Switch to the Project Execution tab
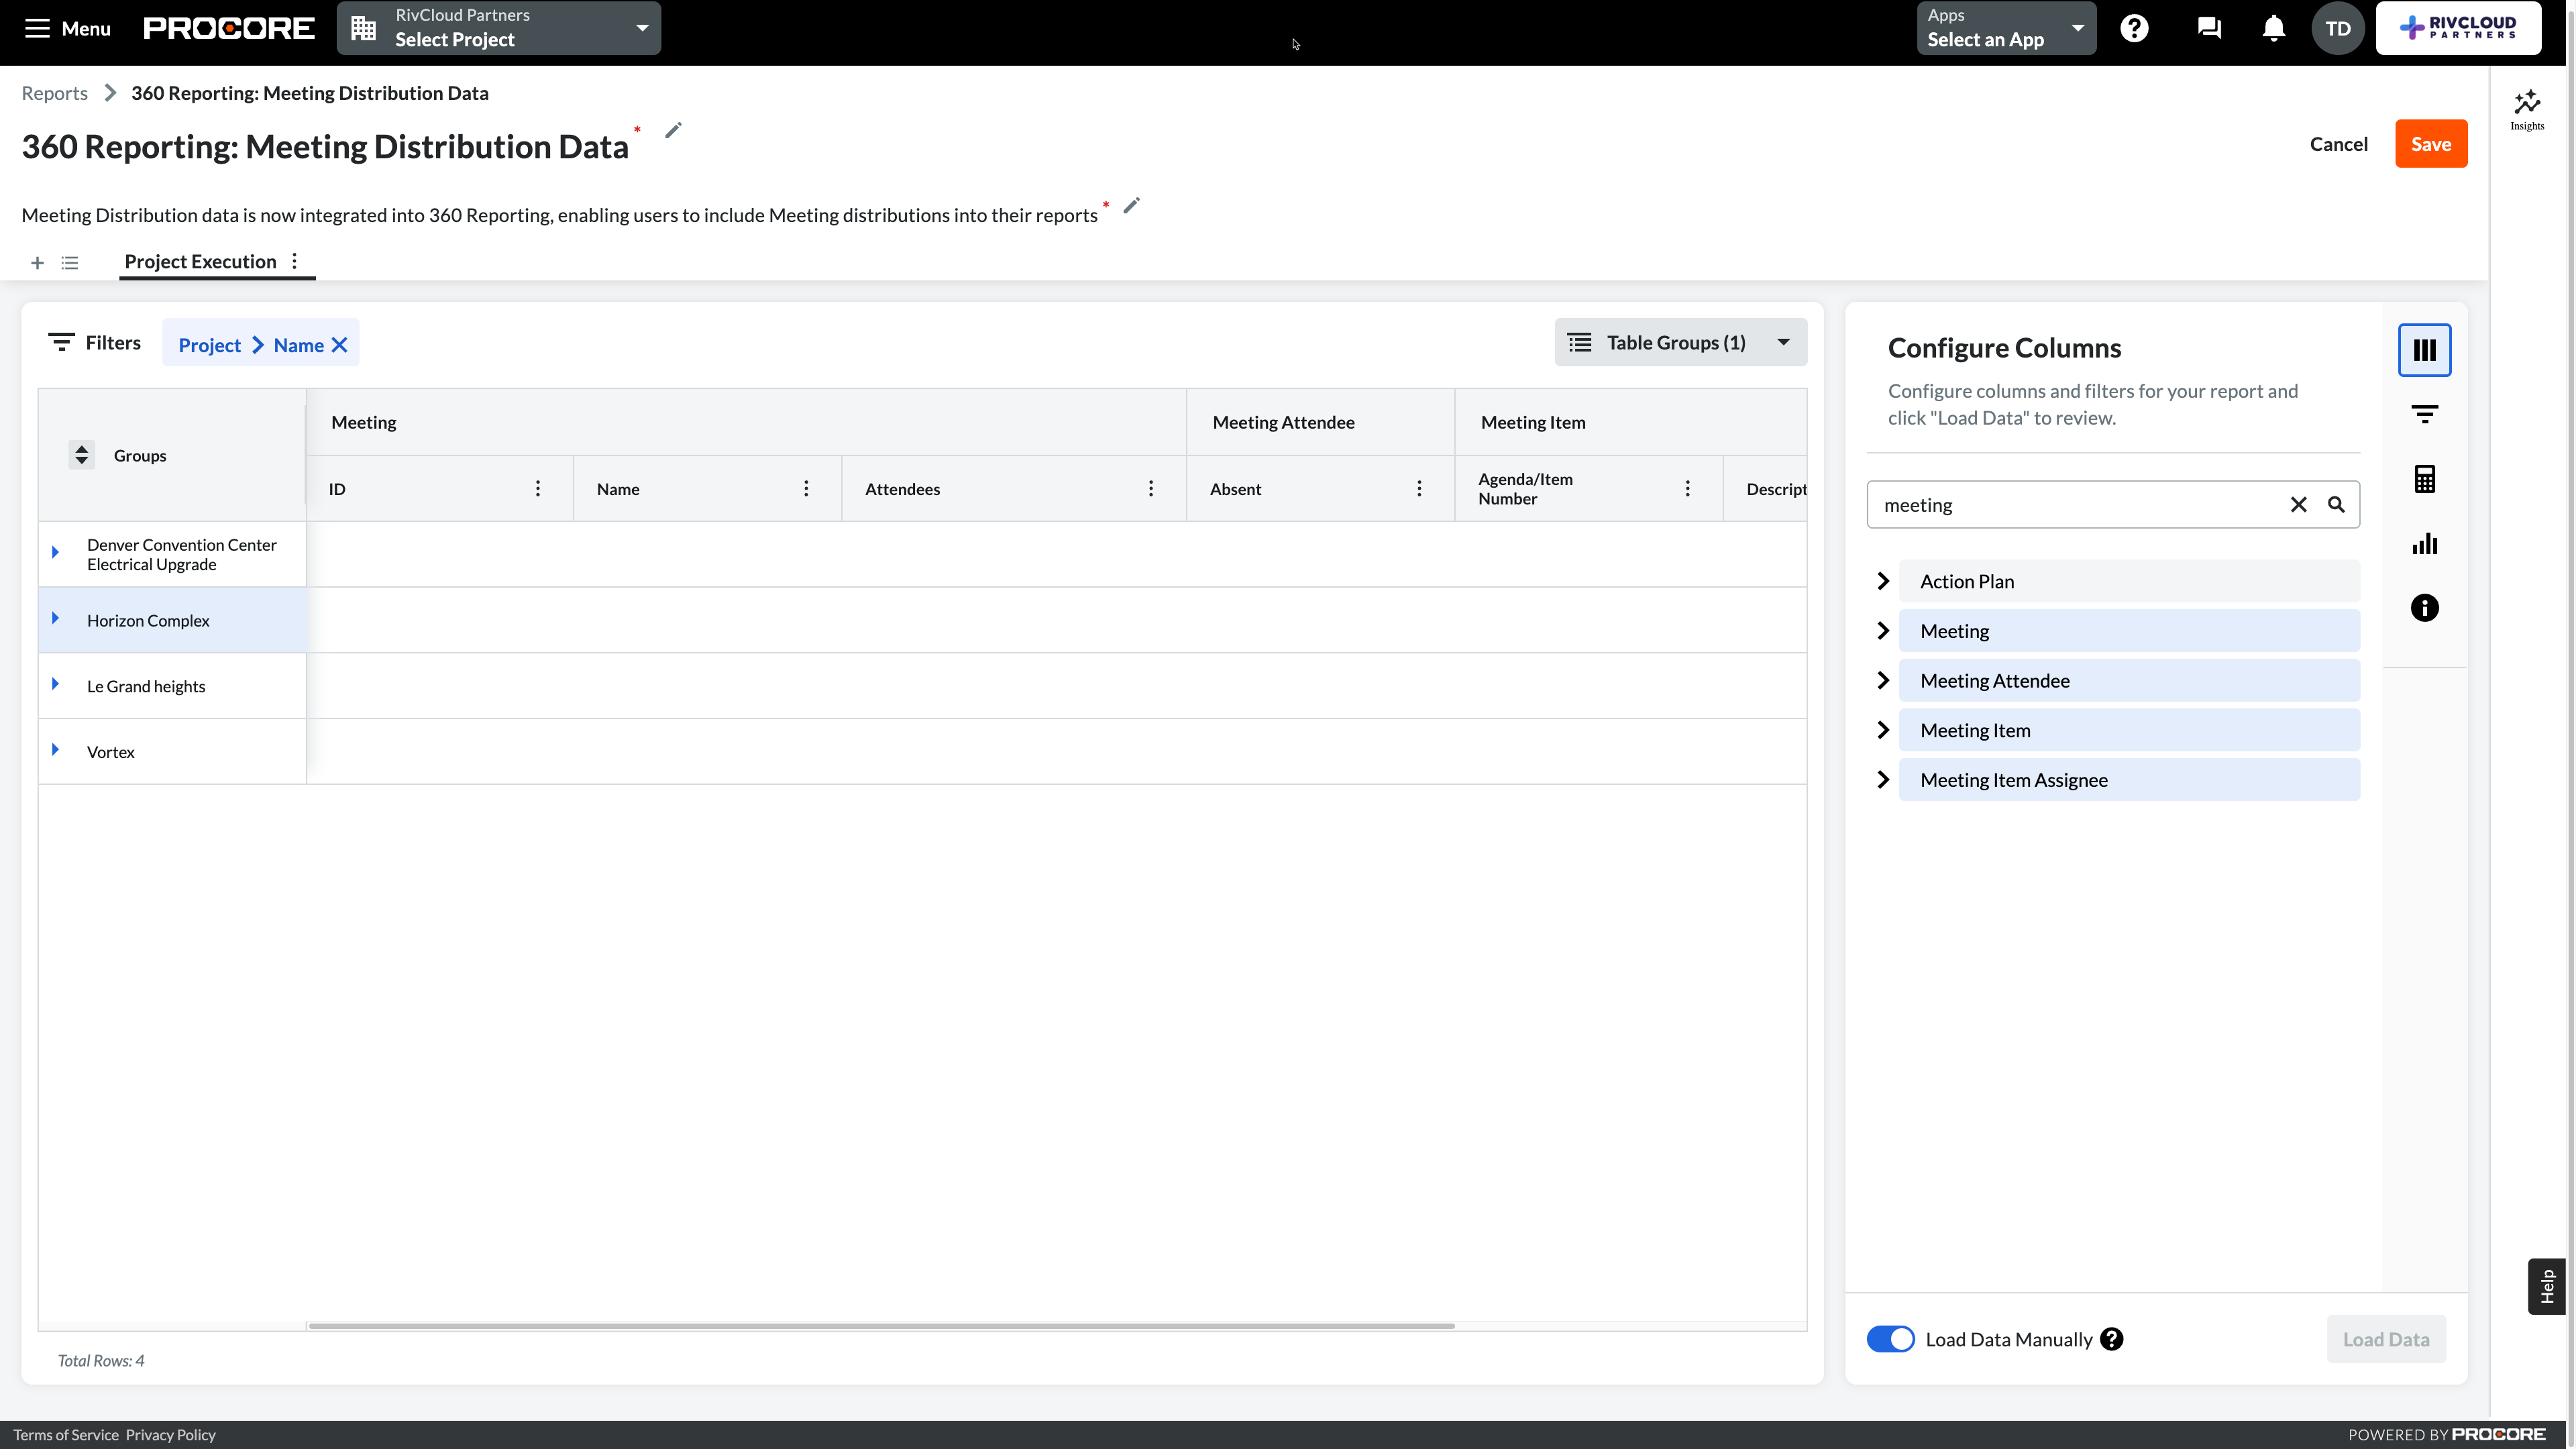 tap(200, 261)
